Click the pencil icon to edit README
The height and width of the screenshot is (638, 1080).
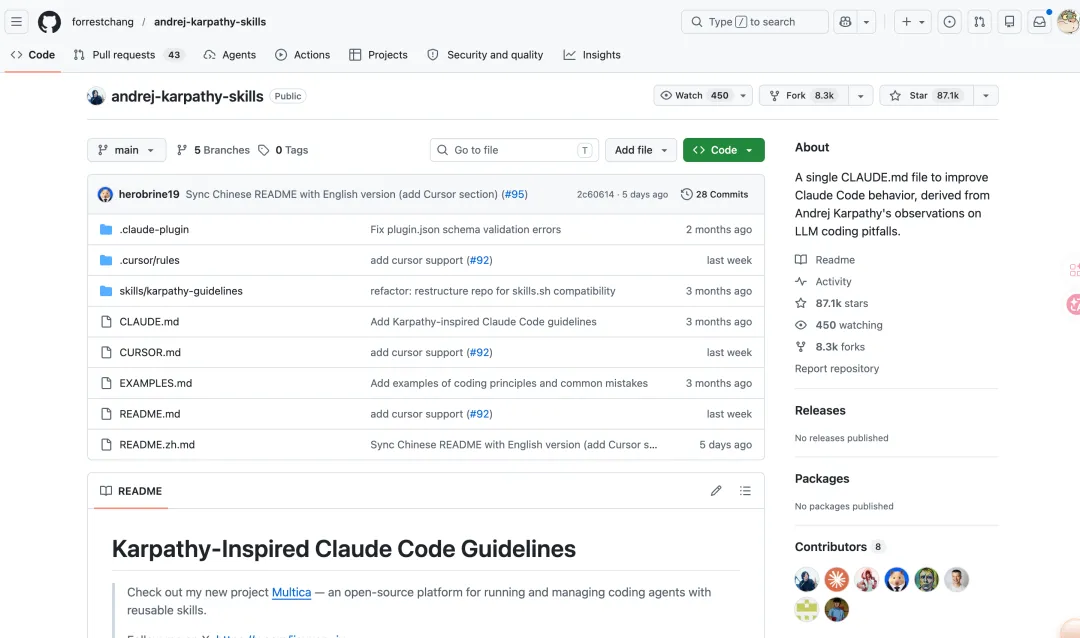coord(716,491)
